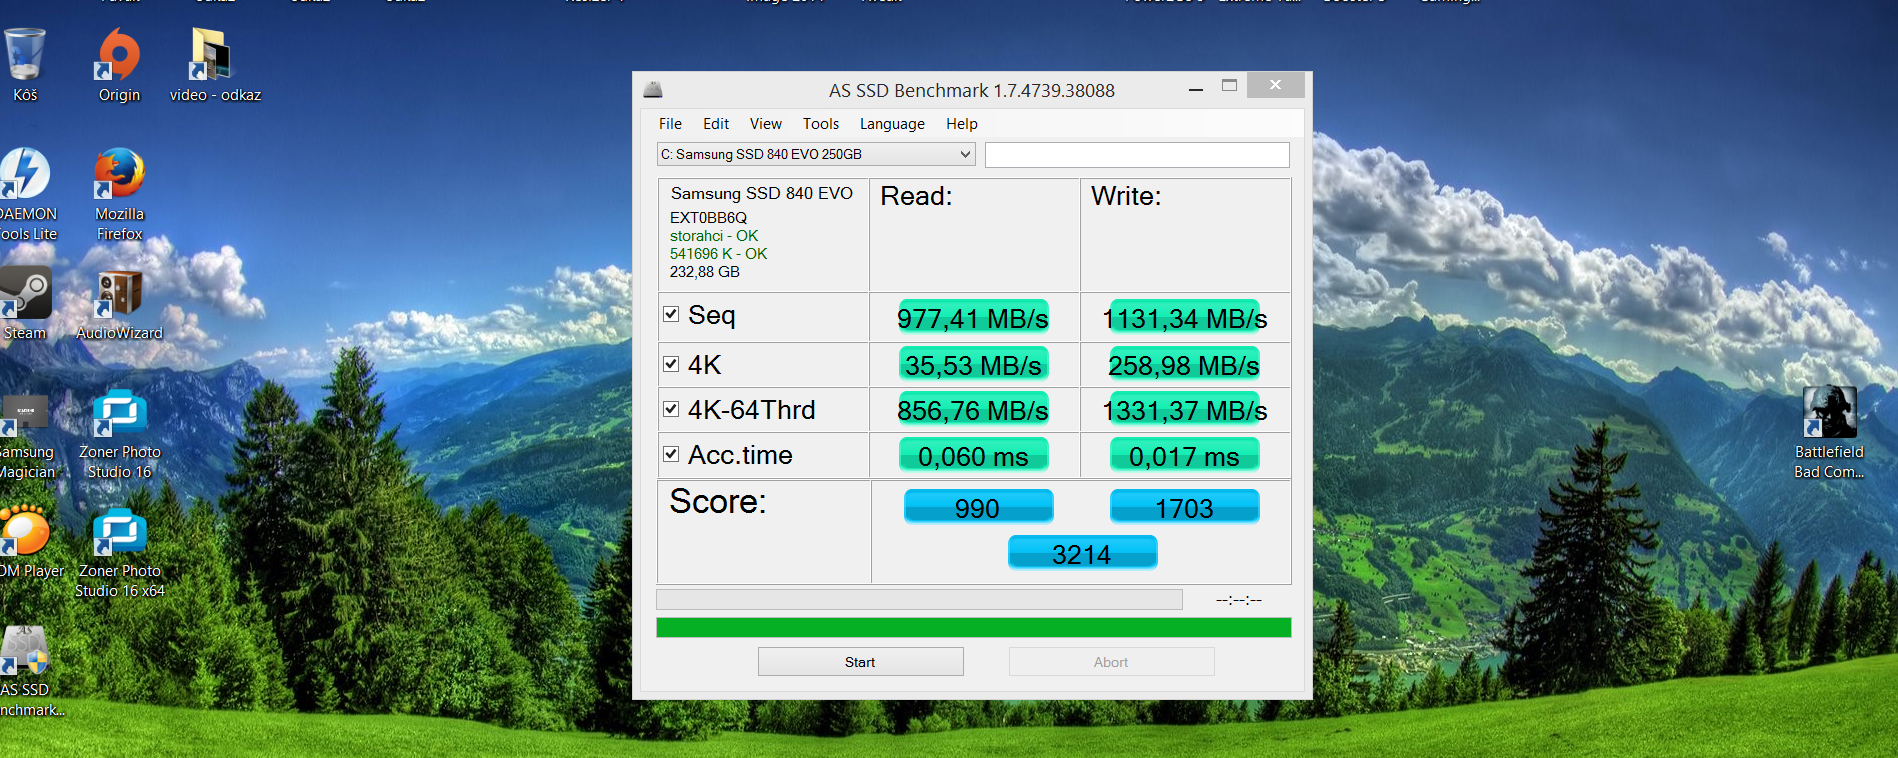
Task: Click the gray current-test progress bar
Action: (919, 599)
